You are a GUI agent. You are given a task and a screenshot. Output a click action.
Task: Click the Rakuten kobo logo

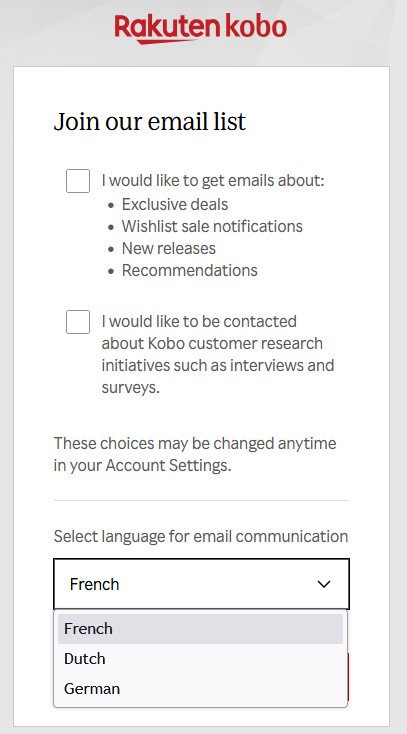click(200, 29)
